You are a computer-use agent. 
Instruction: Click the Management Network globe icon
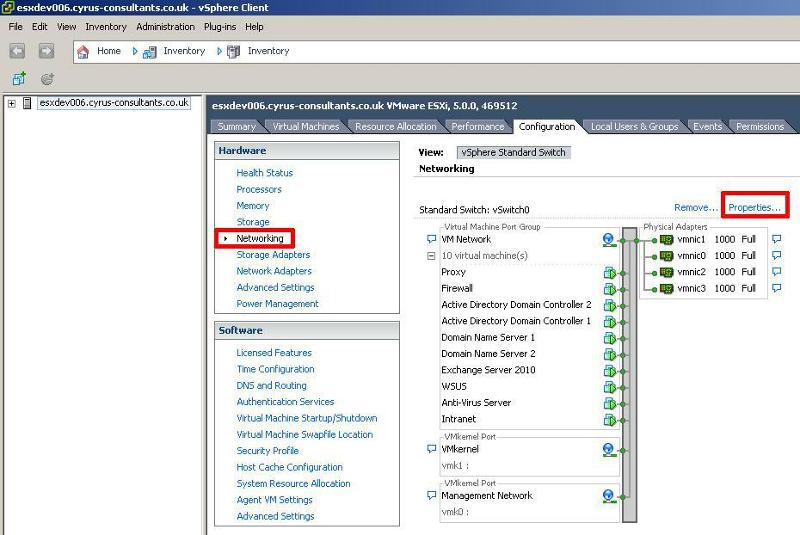pyautogui.click(x=608, y=496)
